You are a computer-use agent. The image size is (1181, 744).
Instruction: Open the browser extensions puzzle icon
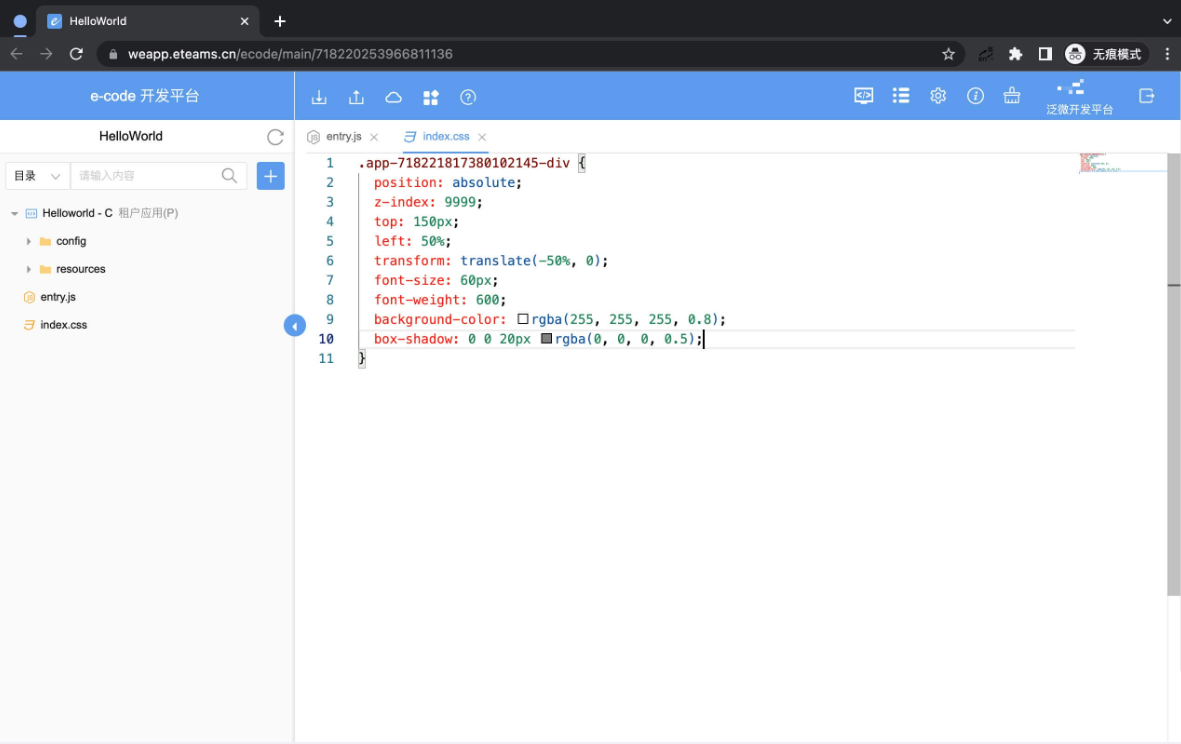(1015, 54)
